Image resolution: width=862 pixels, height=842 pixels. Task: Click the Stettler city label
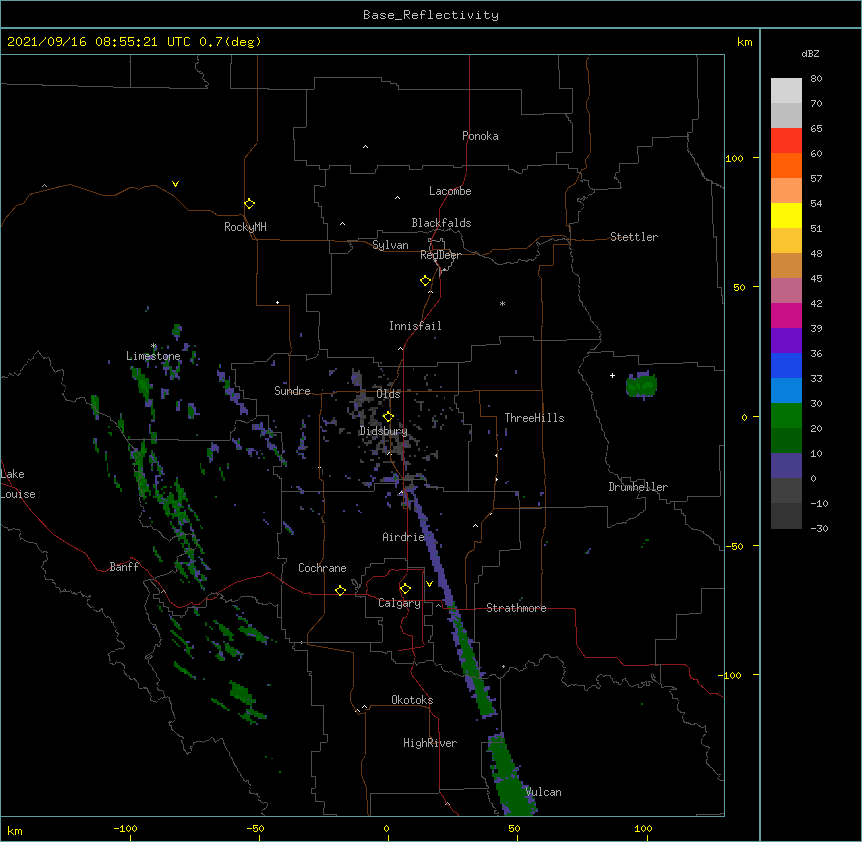click(634, 237)
